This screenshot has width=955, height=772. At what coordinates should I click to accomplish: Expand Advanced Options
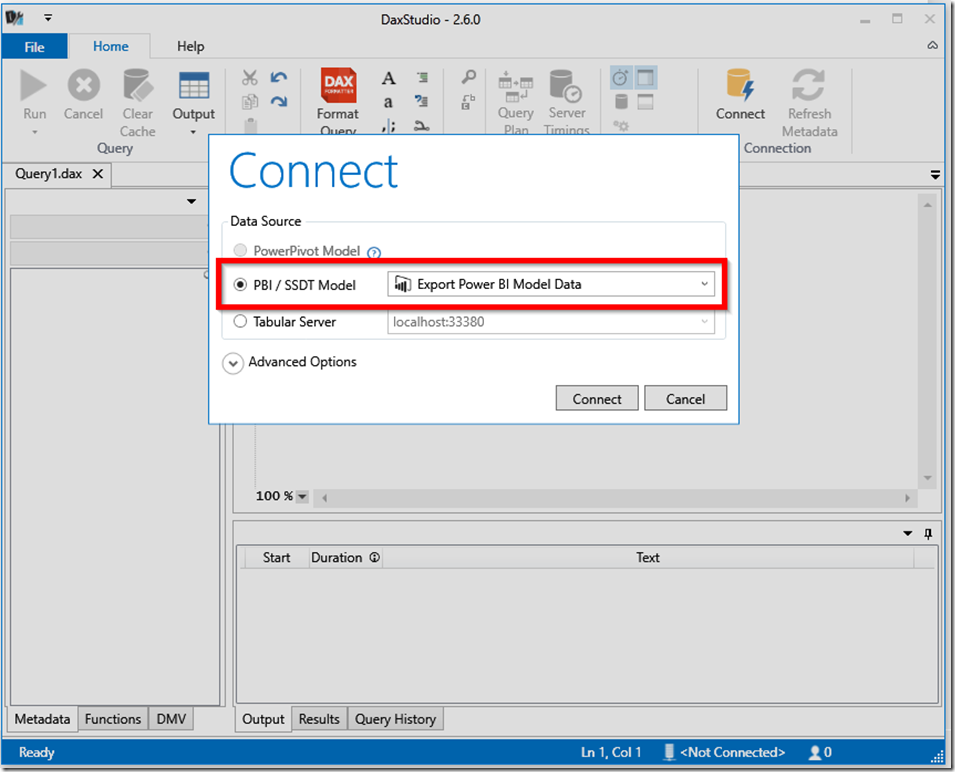233,363
